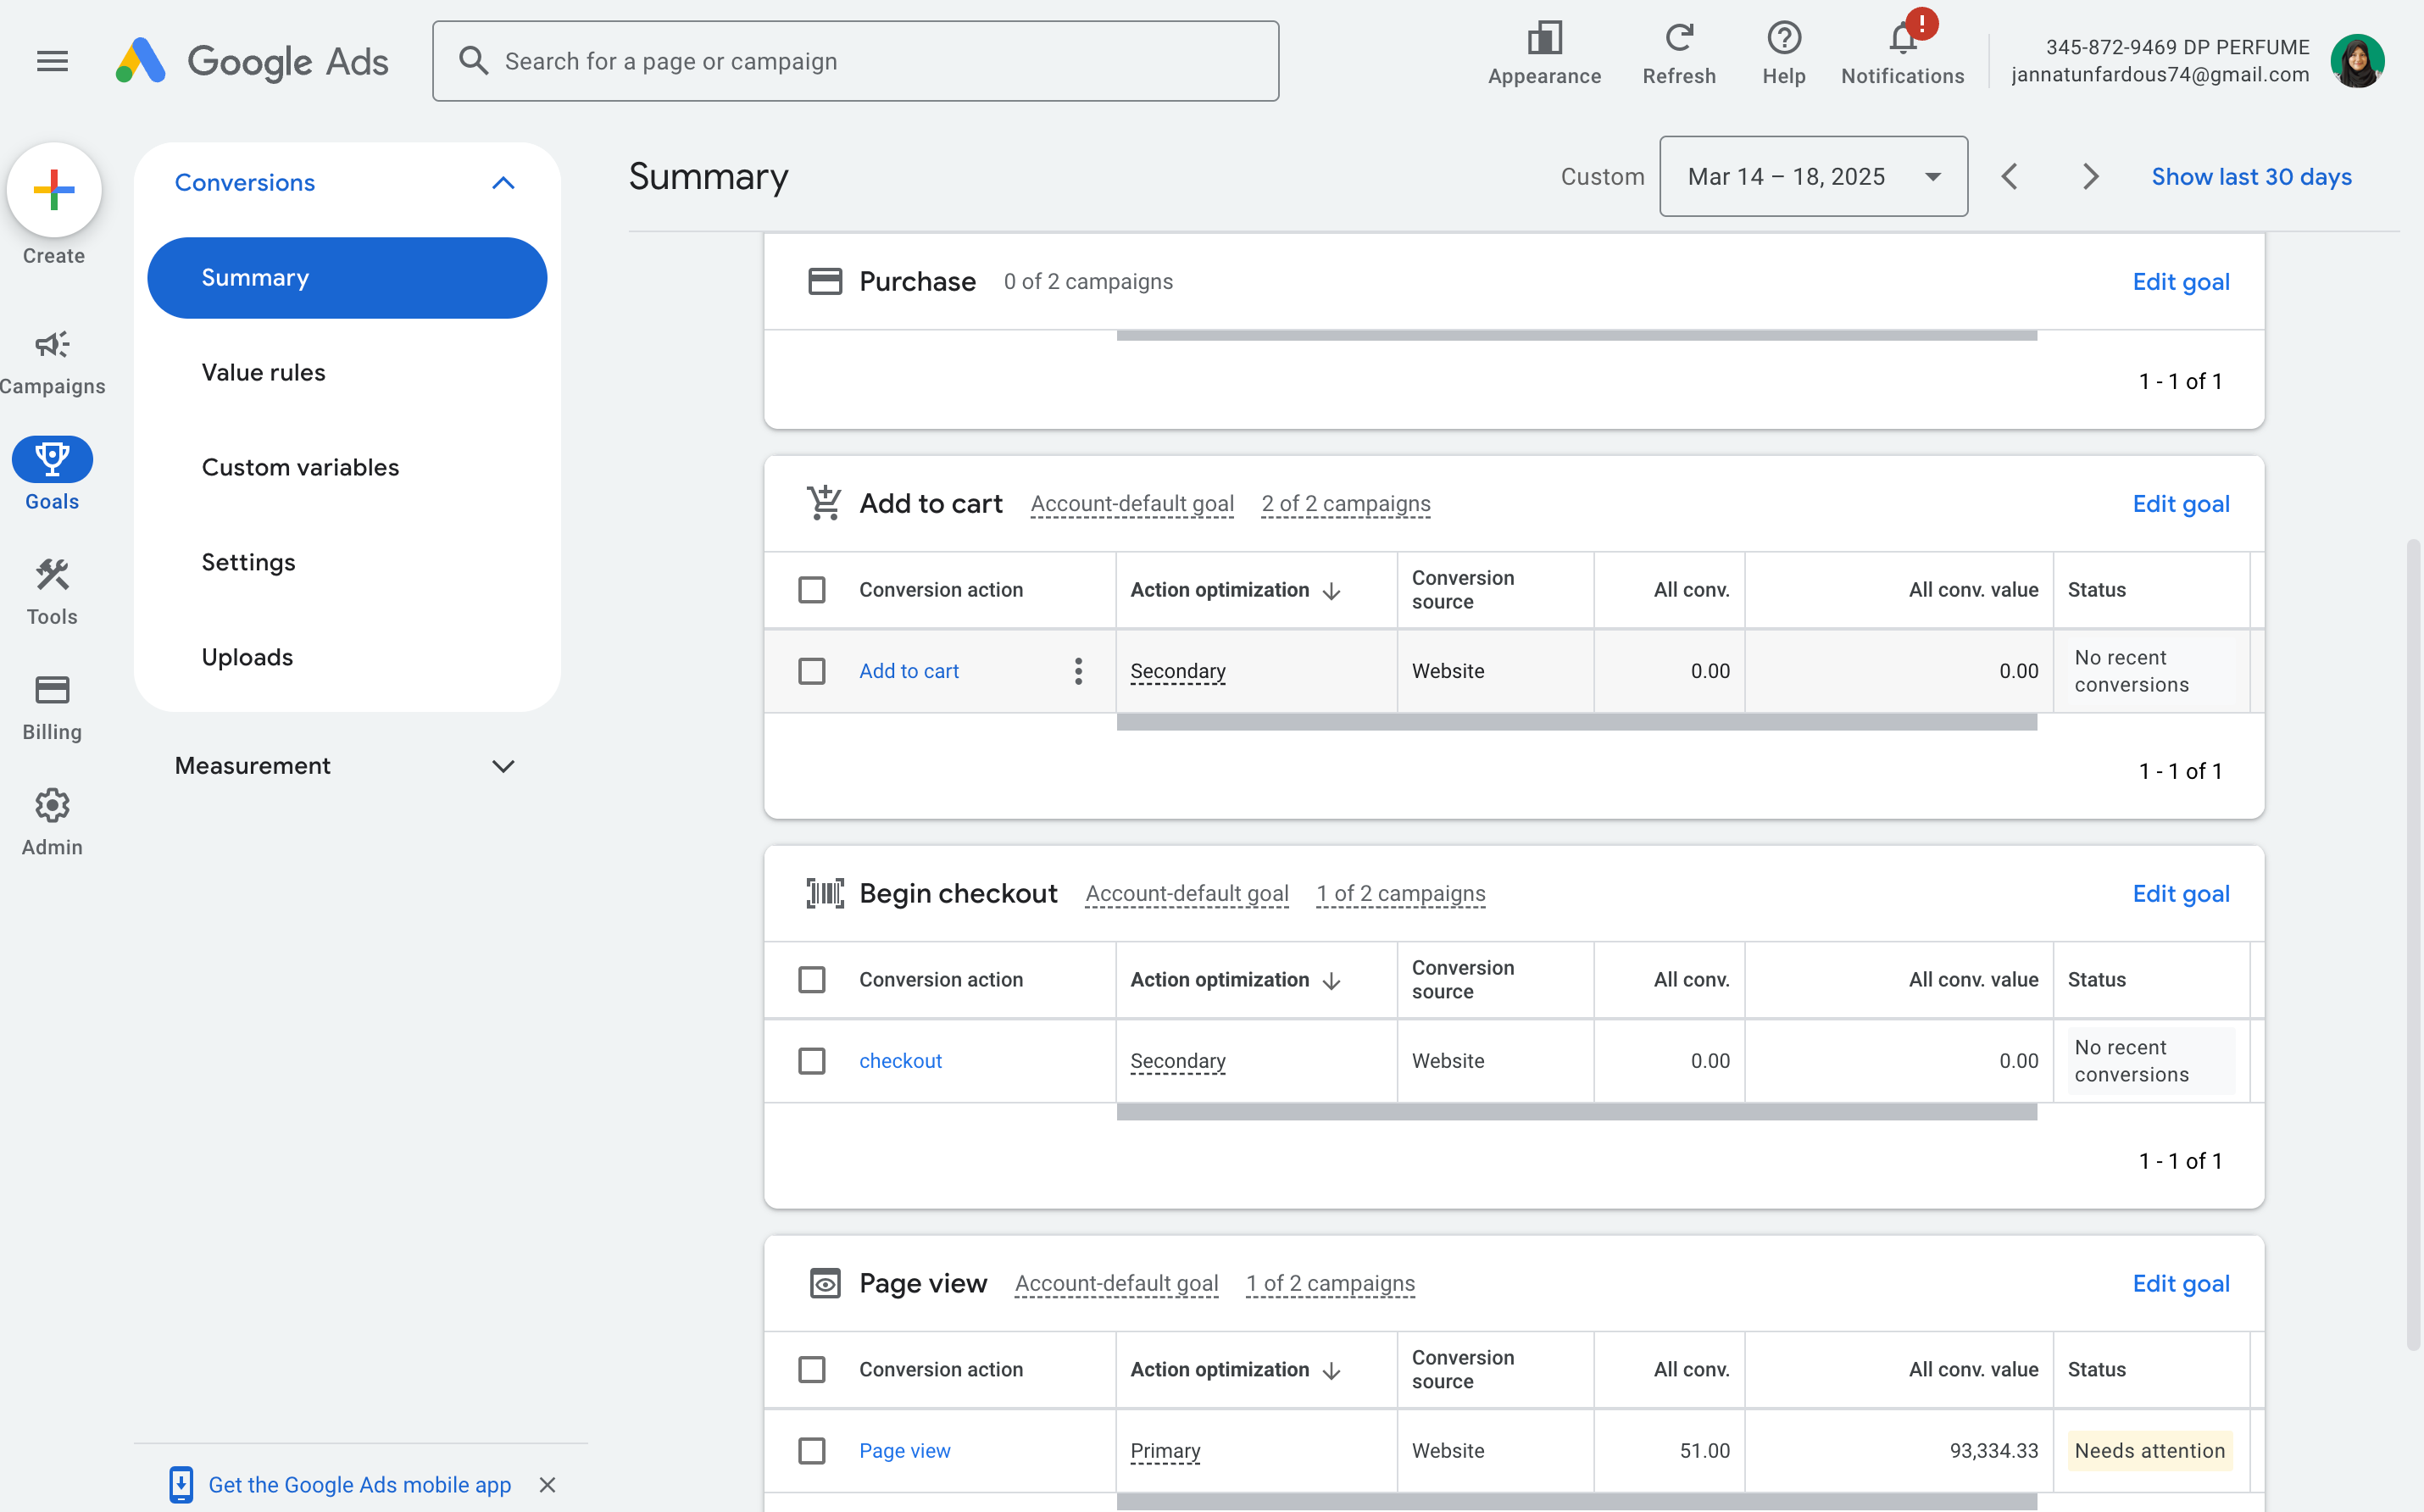Click the search magnifier icon
This screenshot has height=1512, width=2424.
click(x=473, y=61)
